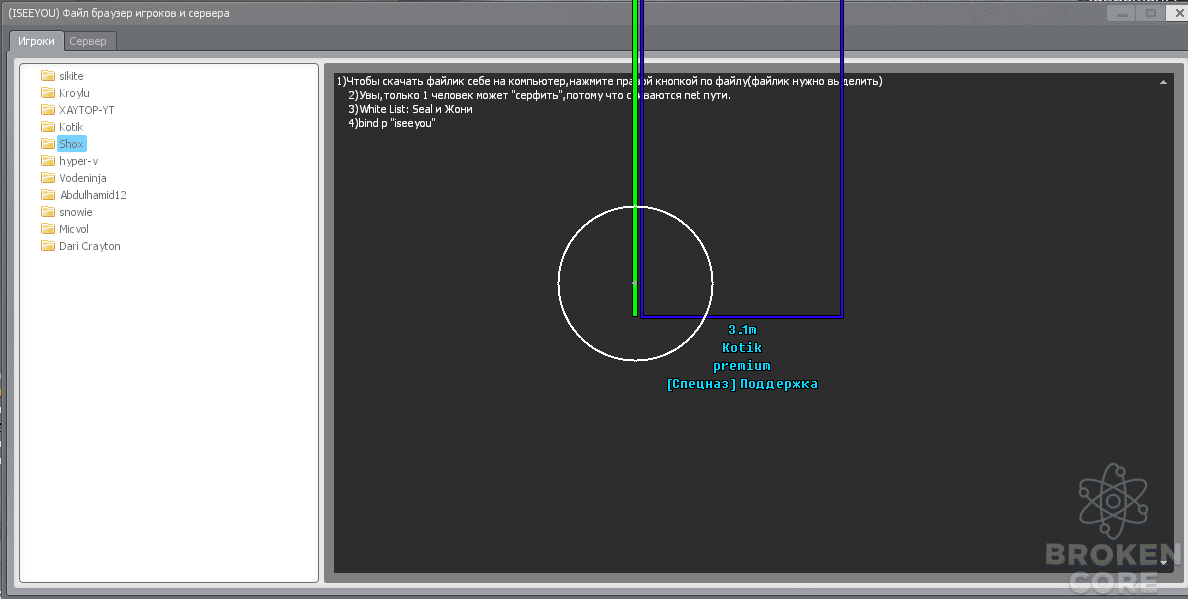Image resolution: width=1188 pixels, height=599 pixels.
Task: Open the Kroylu player entry
Action: pyautogui.click(x=74, y=93)
